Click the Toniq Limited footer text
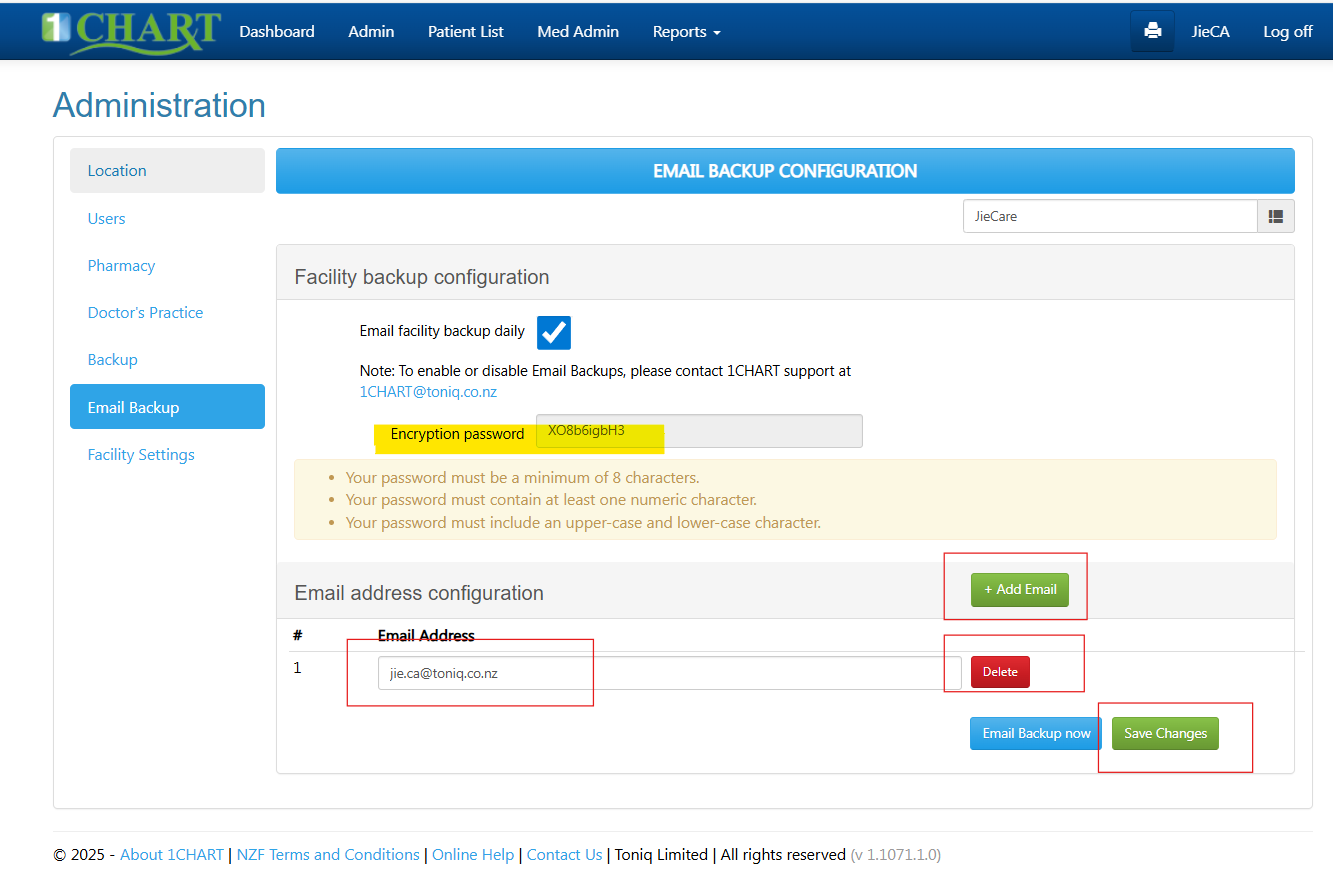Viewport: 1333px width, 893px height. 661,855
